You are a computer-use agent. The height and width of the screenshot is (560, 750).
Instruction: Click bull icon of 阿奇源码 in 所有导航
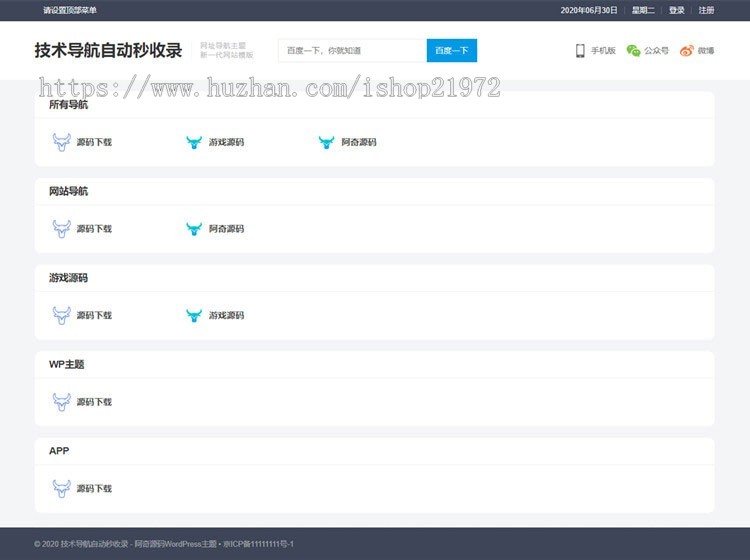[x=326, y=142]
